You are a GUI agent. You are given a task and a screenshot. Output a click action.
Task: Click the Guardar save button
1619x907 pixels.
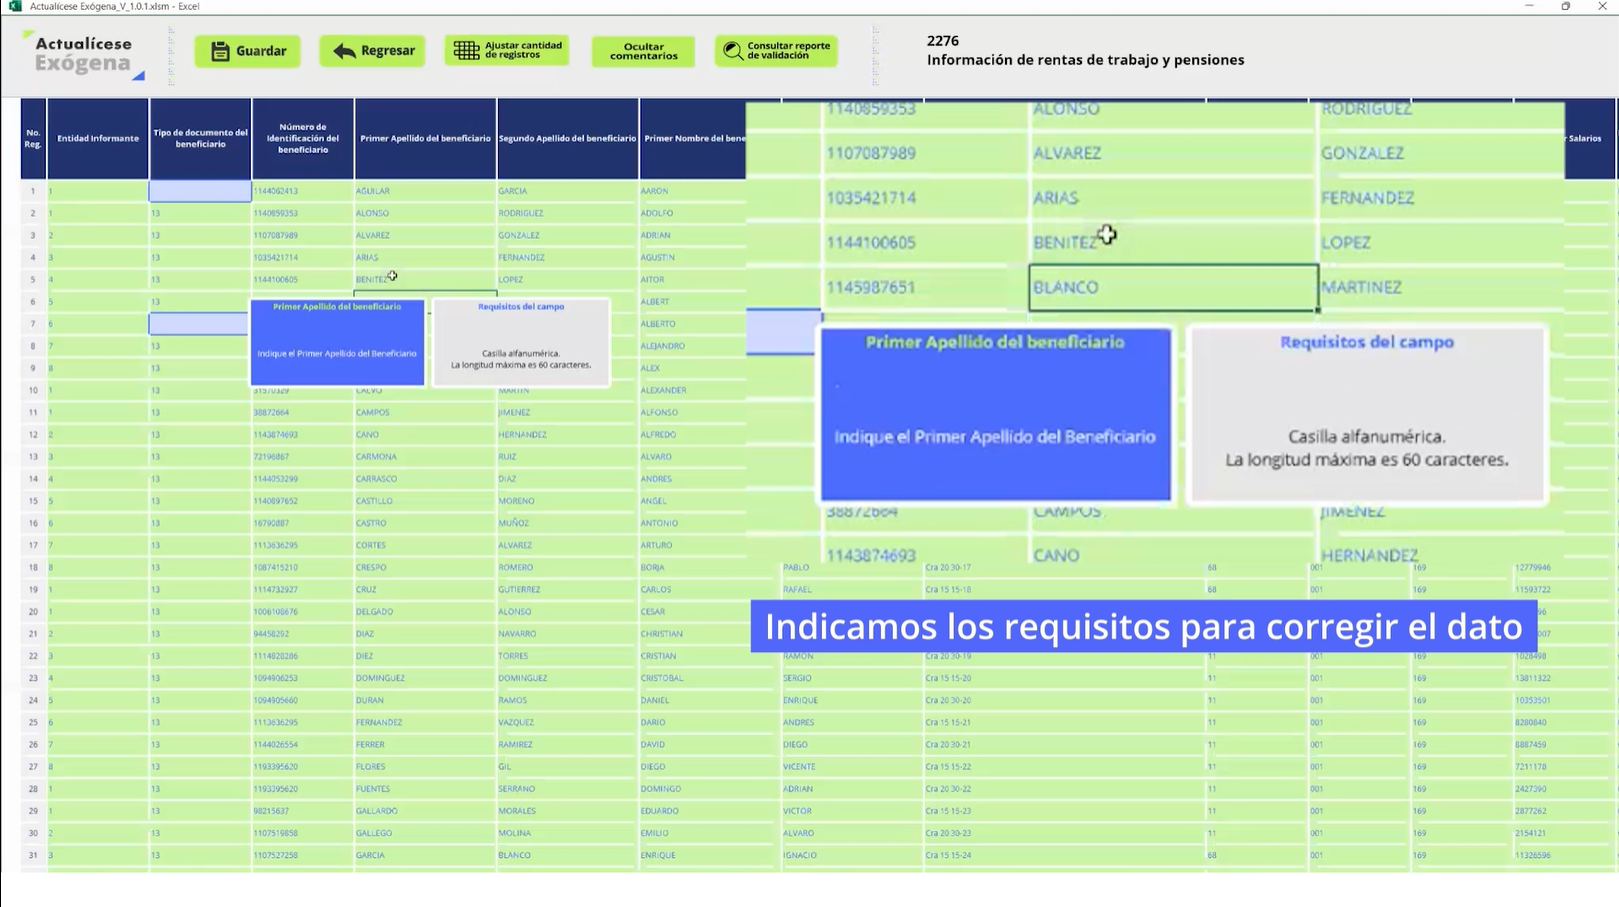(x=247, y=51)
